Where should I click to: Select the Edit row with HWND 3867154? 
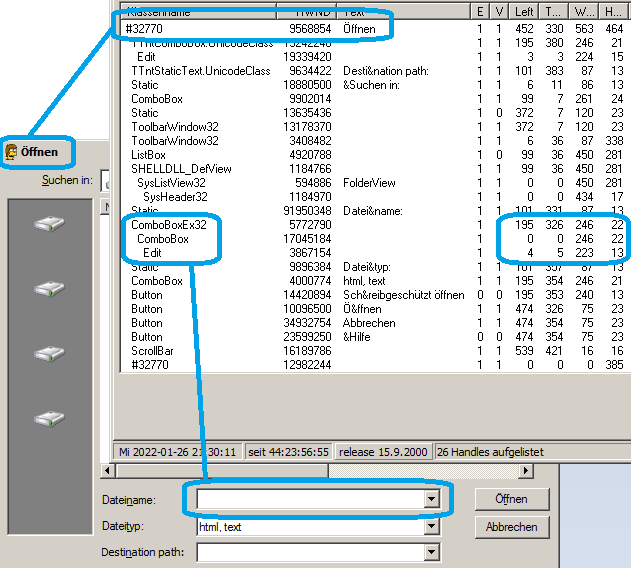(374, 253)
